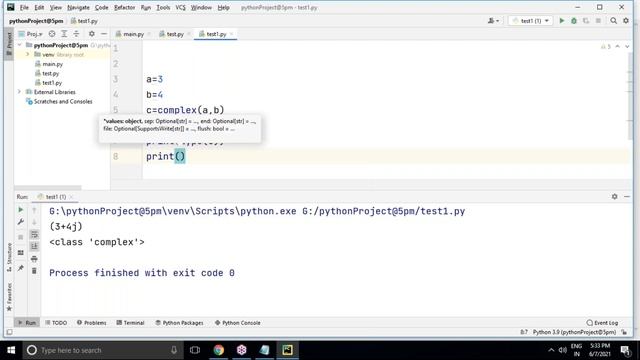Expand External Libraries node
This screenshot has width=640, height=360.
[x=19, y=92]
